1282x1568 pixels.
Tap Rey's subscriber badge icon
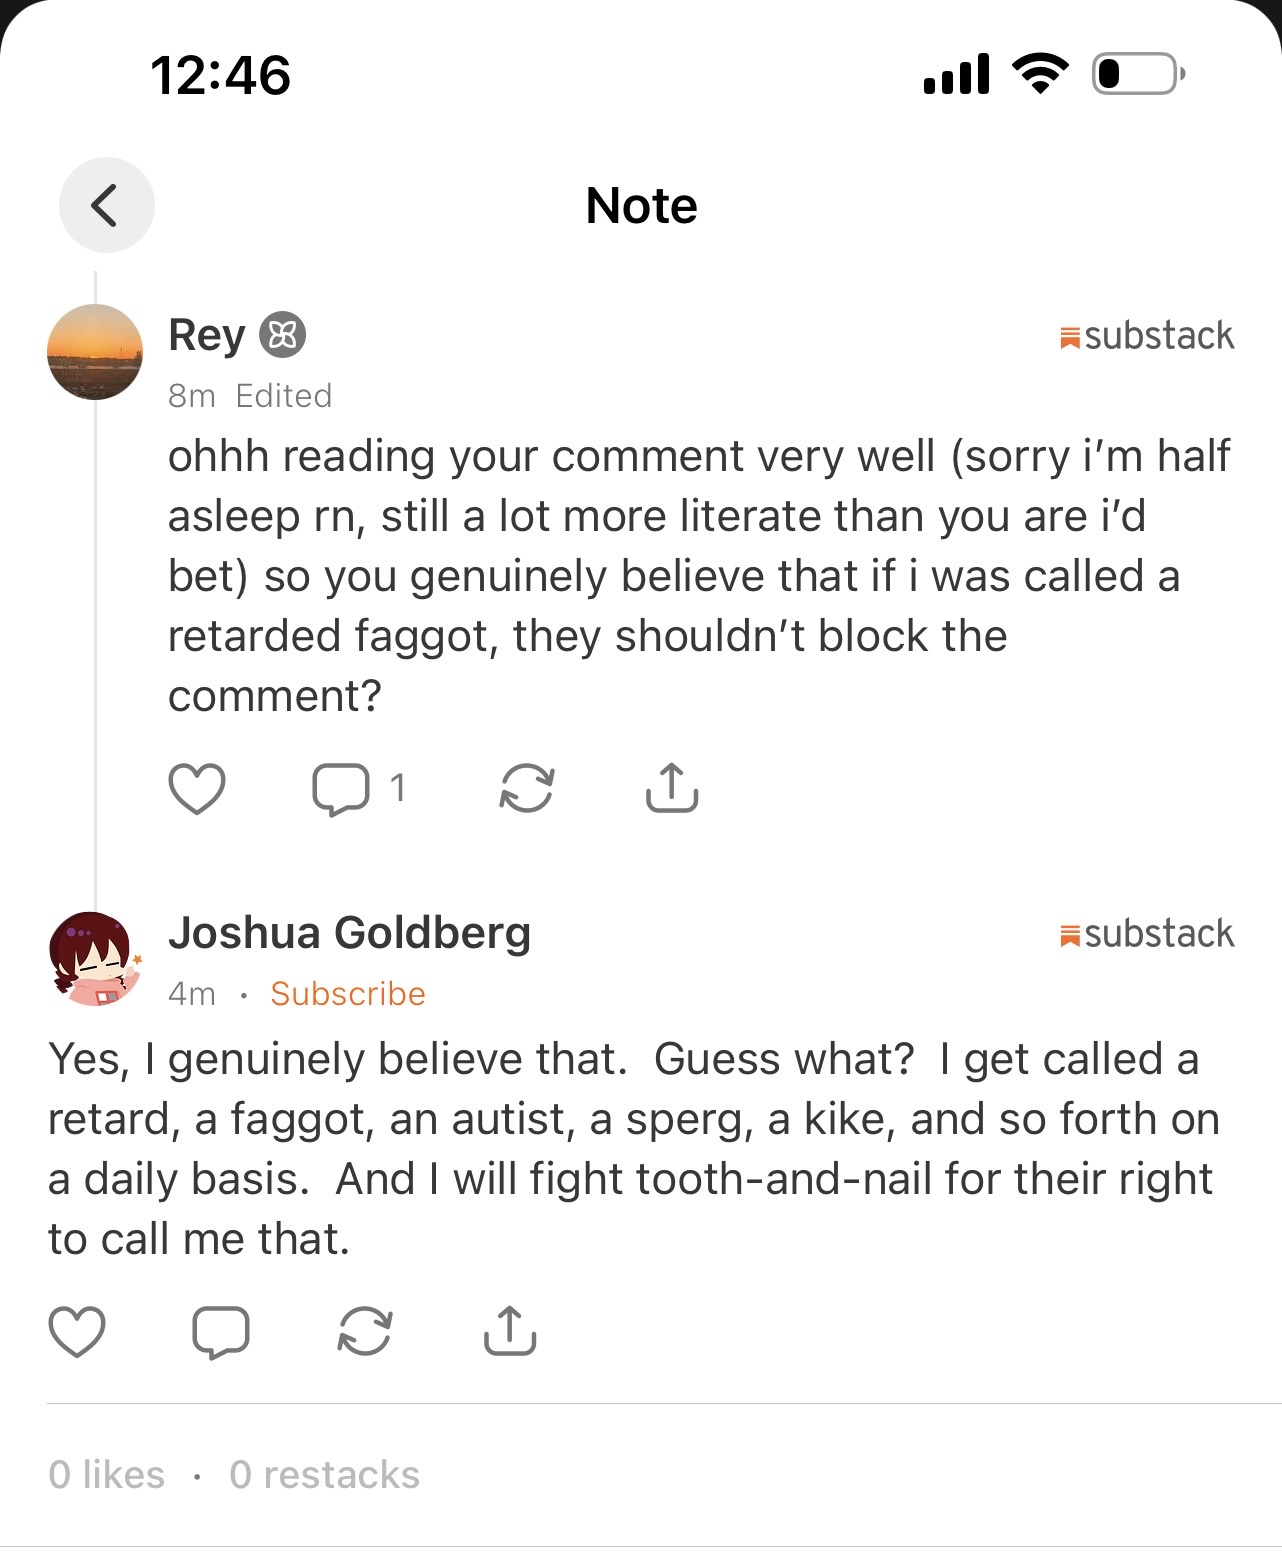(283, 336)
